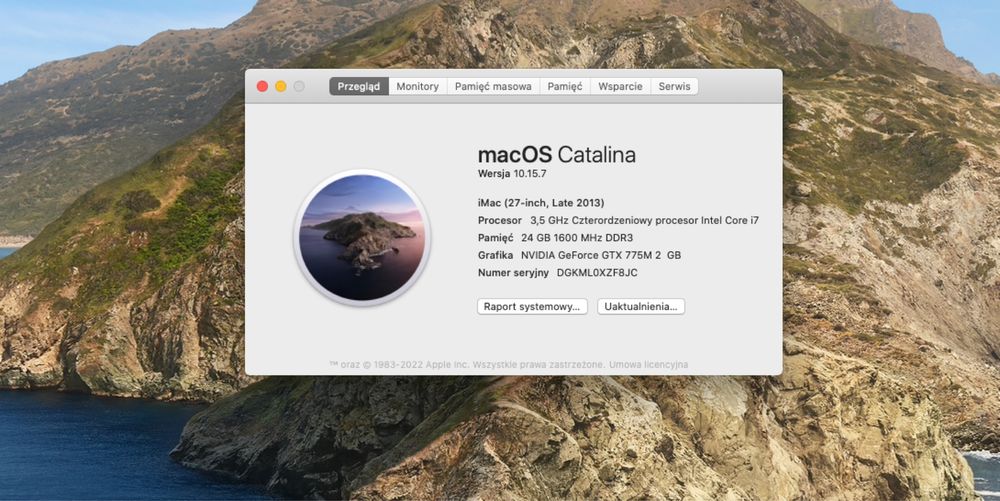This screenshot has height=501, width=1000.
Task: Click the macOS Catalina title
Action: click(x=557, y=155)
